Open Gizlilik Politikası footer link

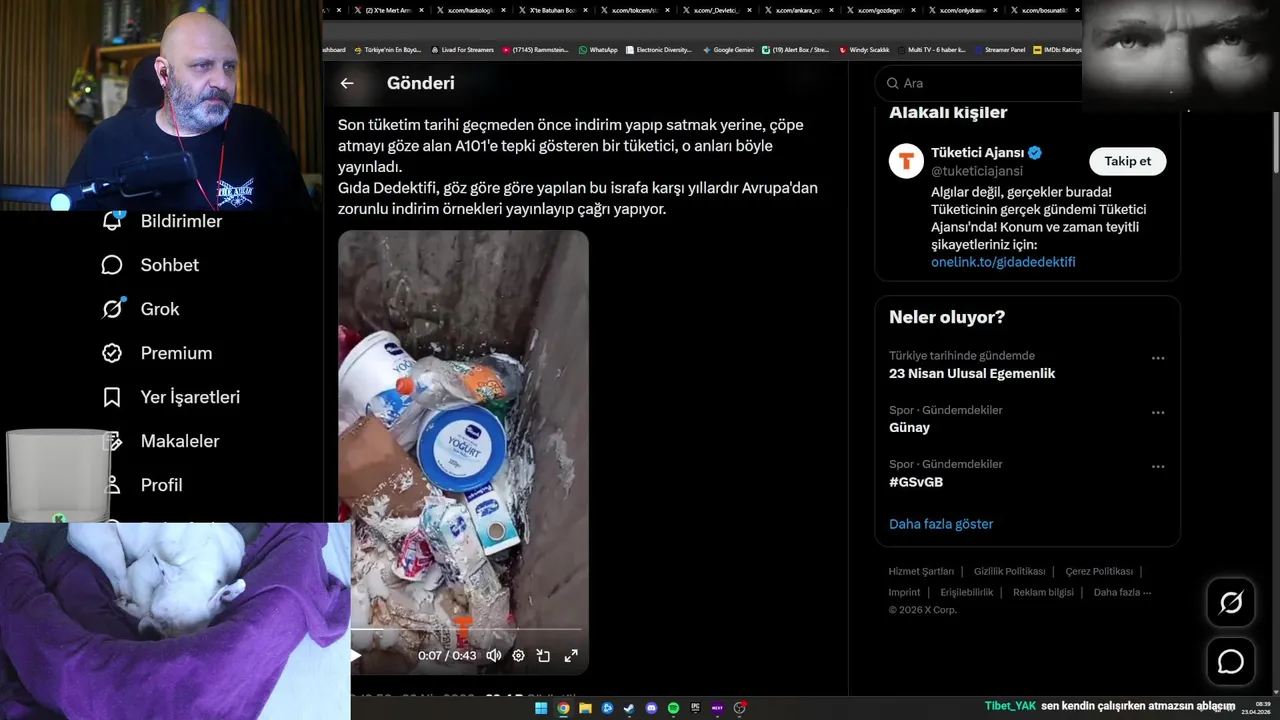click(x=1009, y=571)
